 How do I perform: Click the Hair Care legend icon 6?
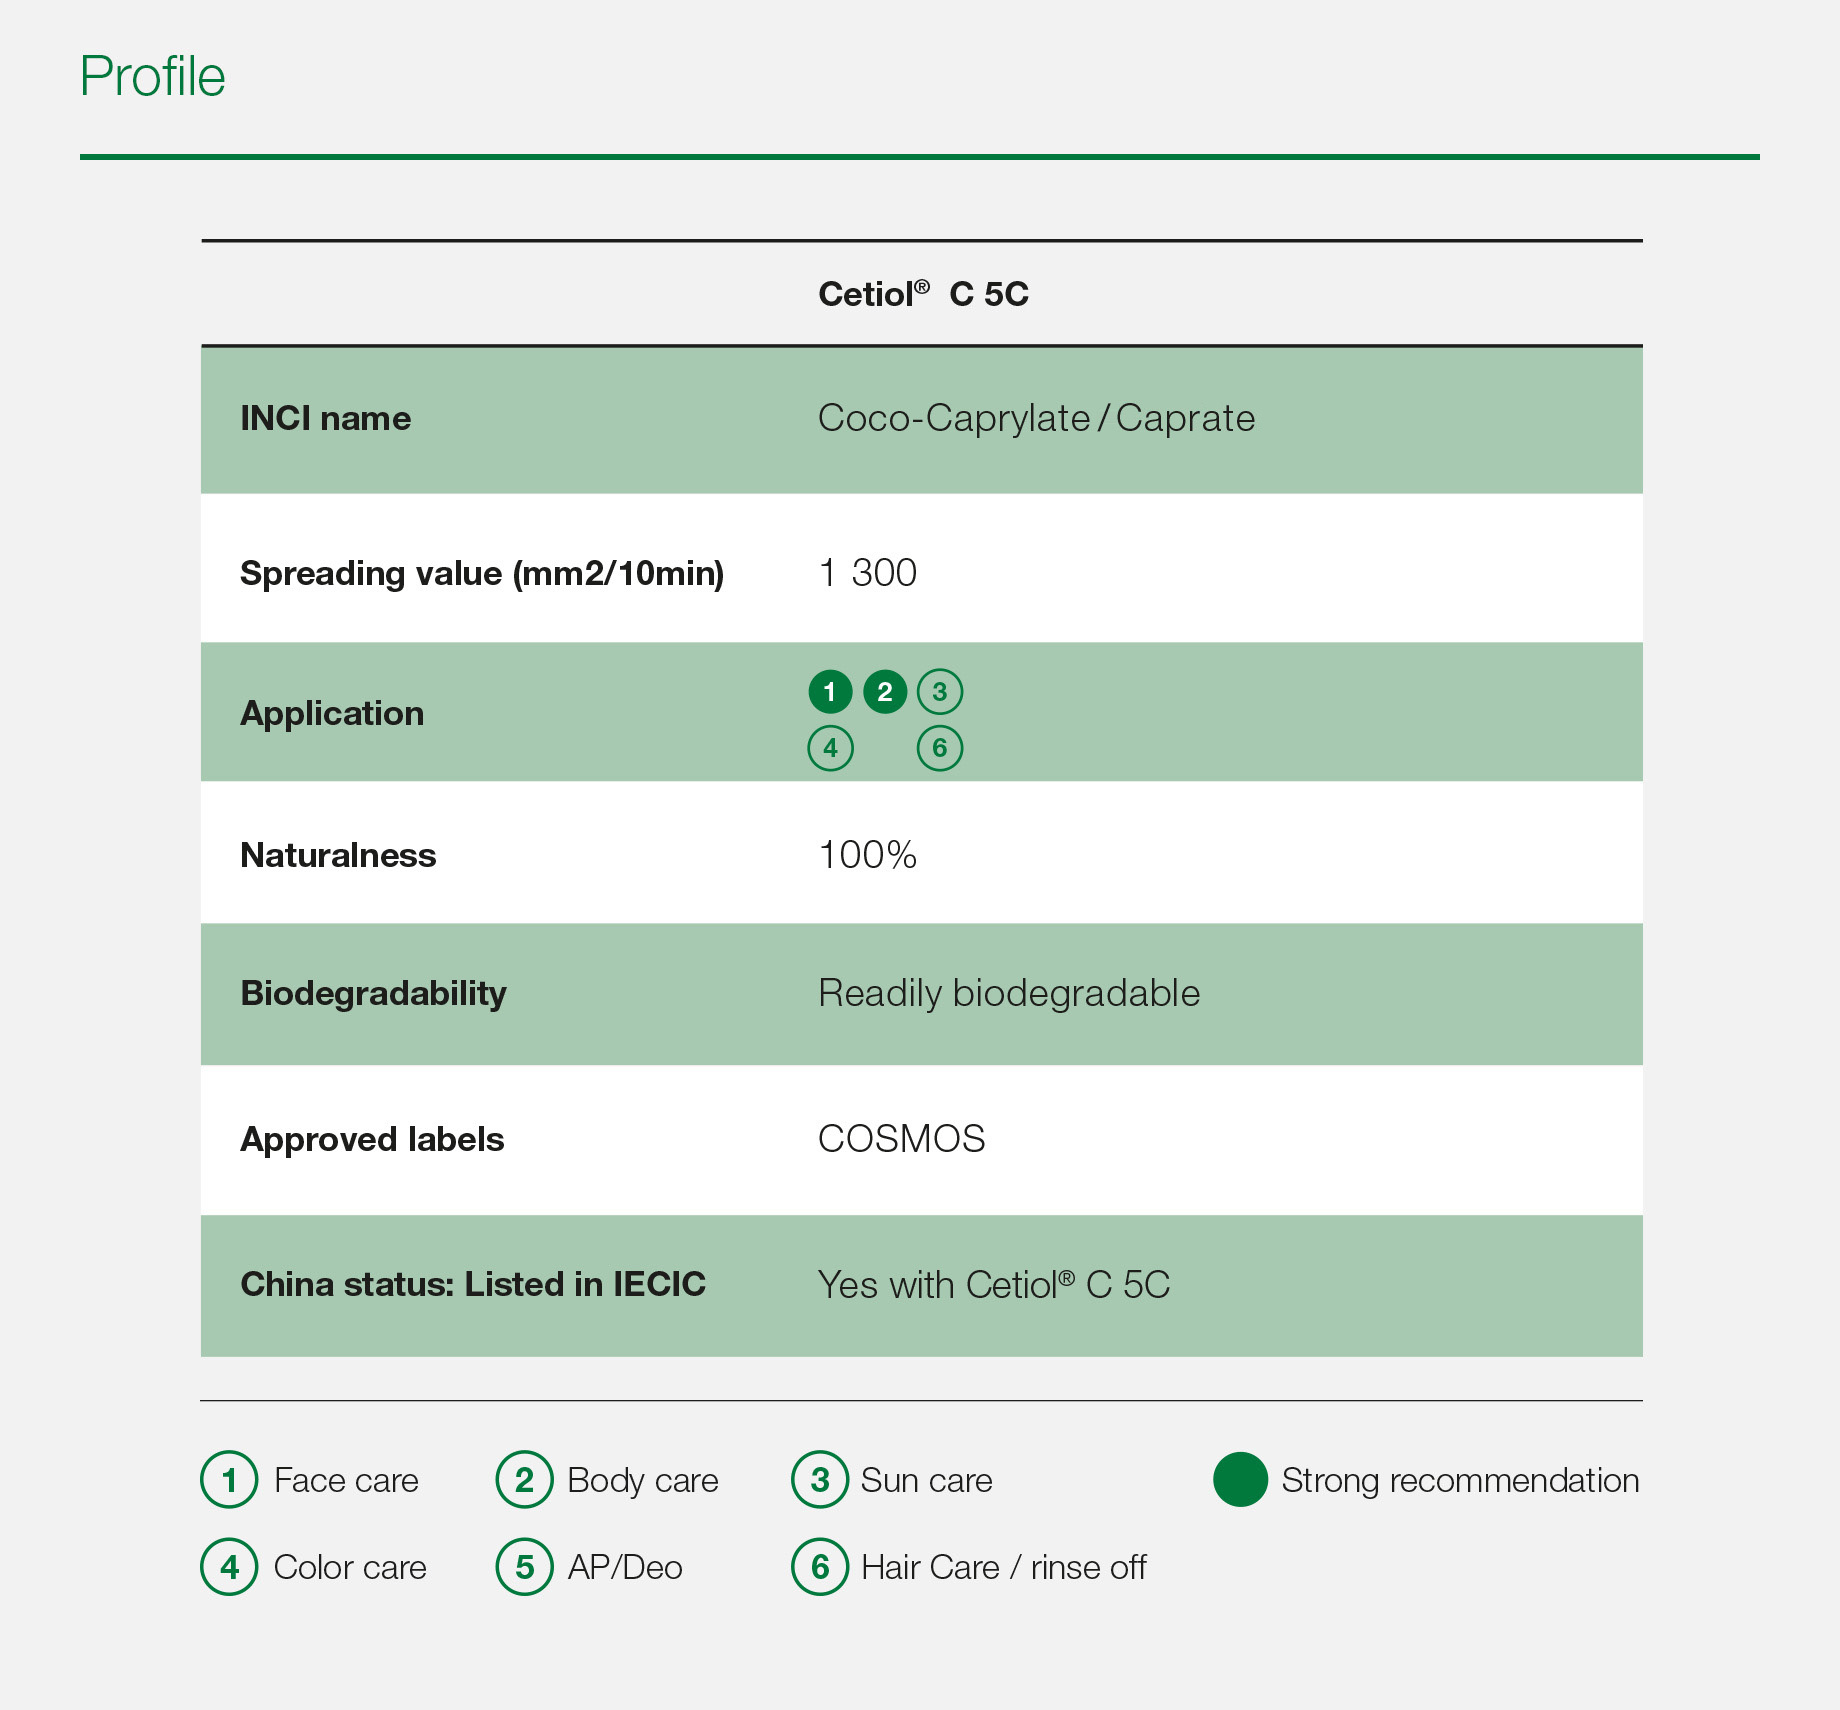point(820,1567)
